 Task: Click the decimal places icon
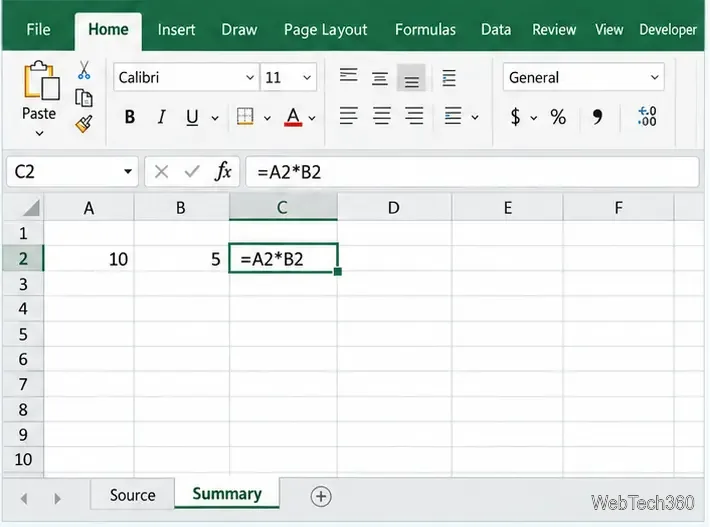[647, 116]
